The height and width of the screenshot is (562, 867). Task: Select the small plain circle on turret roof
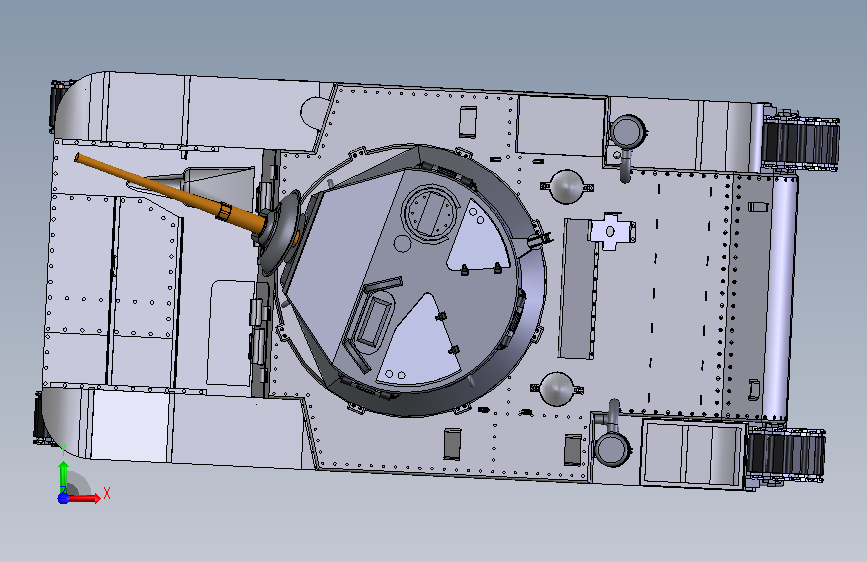[403, 243]
